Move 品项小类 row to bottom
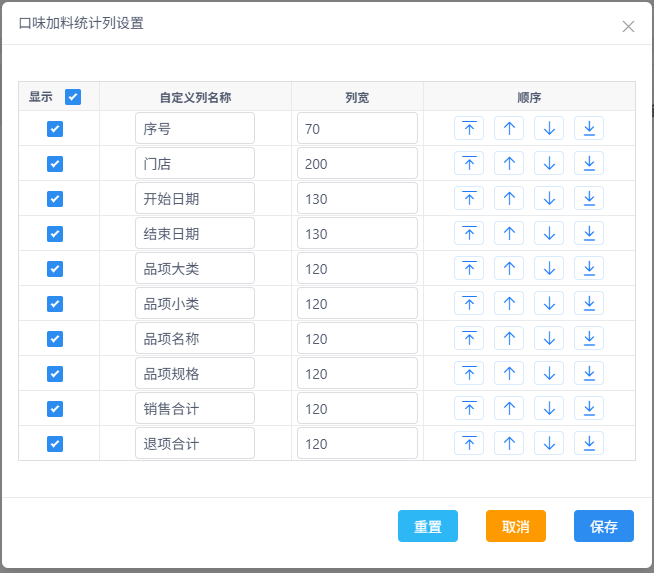Screen dimensions: 654x573 pyautogui.click(x=589, y=303)
